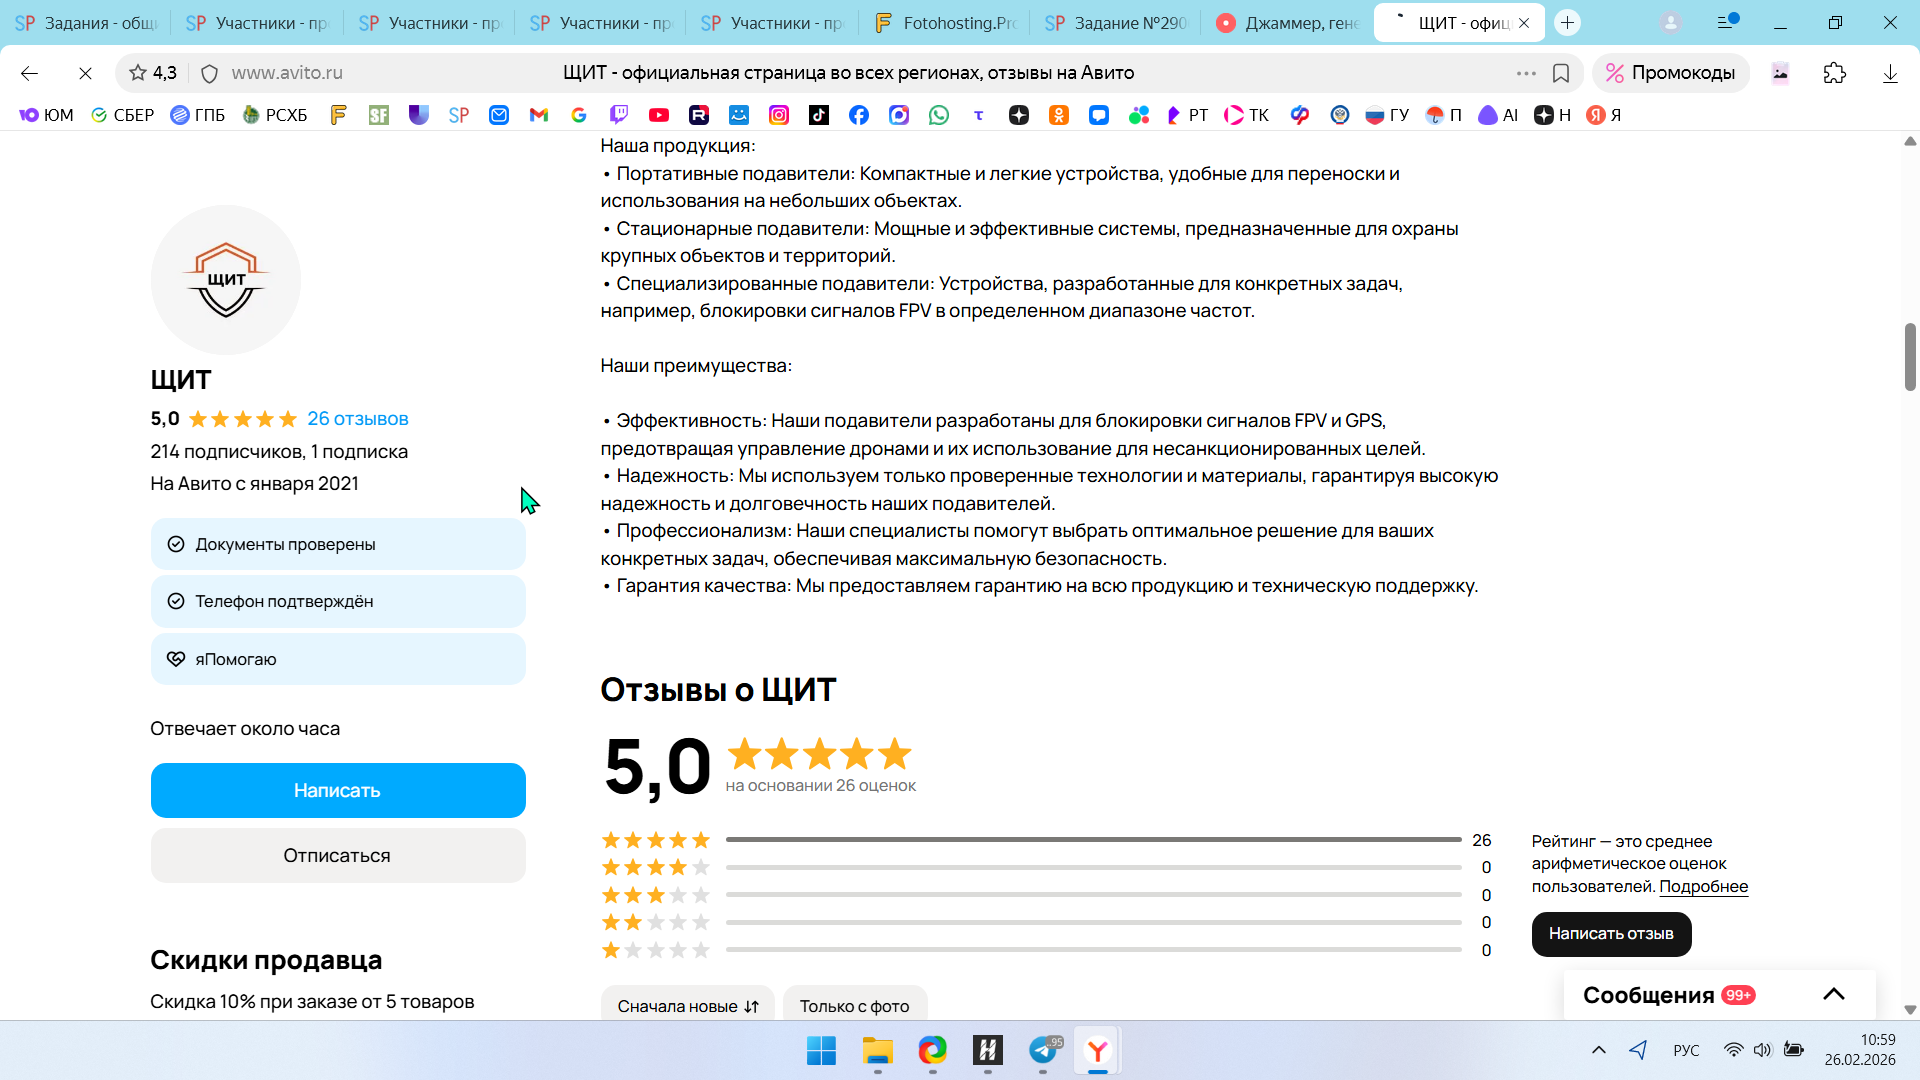The image size is (1920, 1080).
Task: Click the Windows Start button
Action: point(821,1050)
